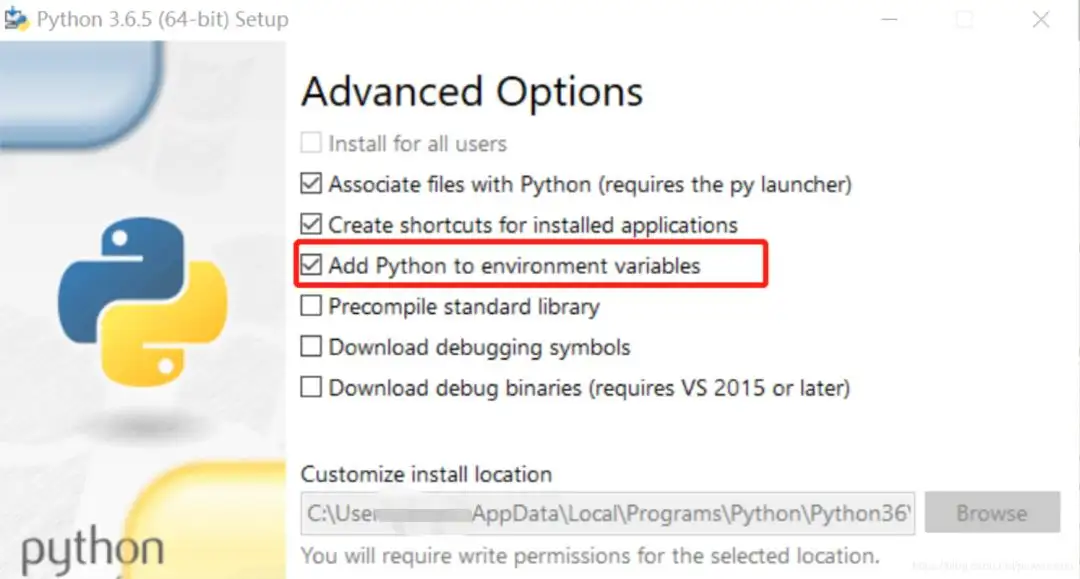The image size is (1080, 579).
Task: Minimize the Python Setup window
Action: [x=889, y=18]
